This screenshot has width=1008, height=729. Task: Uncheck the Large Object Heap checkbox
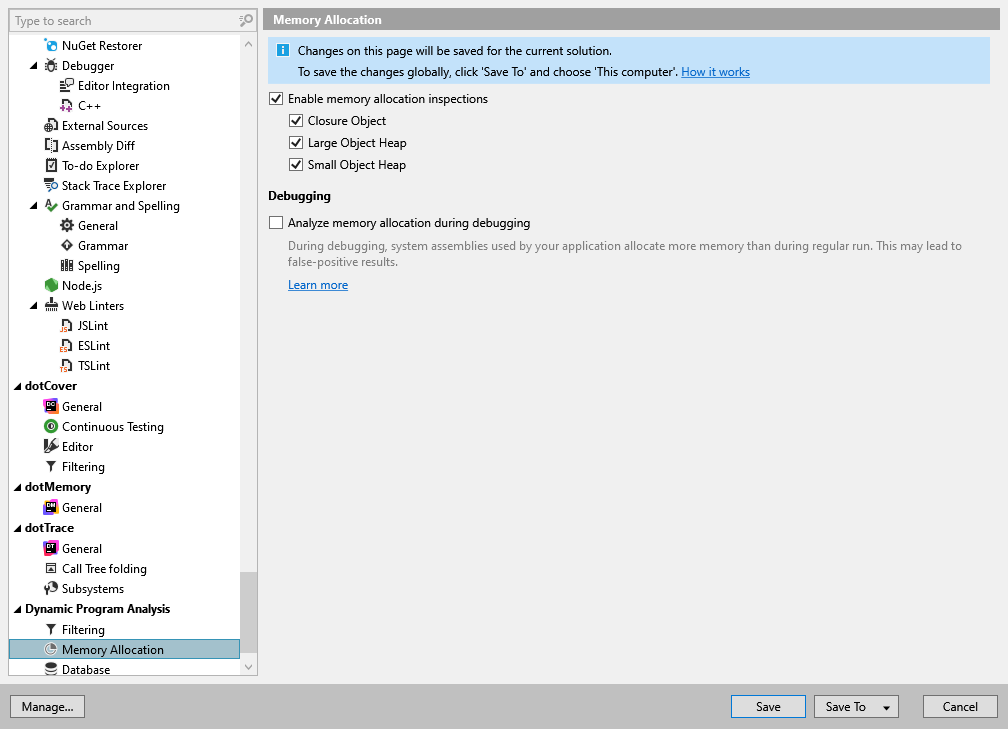(x=296, y=143)
